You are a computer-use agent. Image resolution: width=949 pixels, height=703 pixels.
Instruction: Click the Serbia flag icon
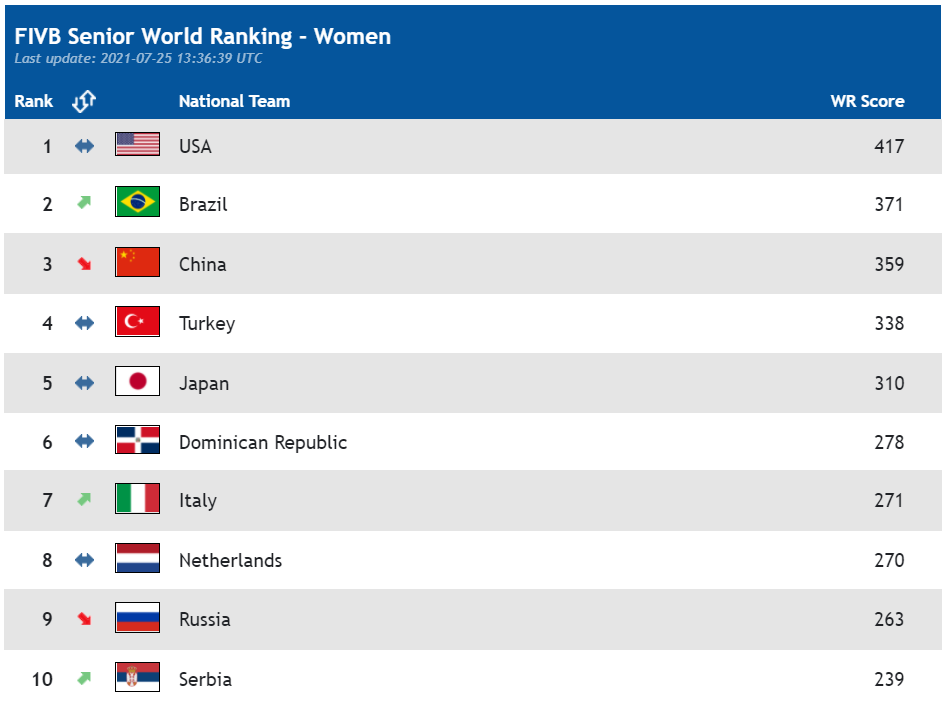coord(137,677)
